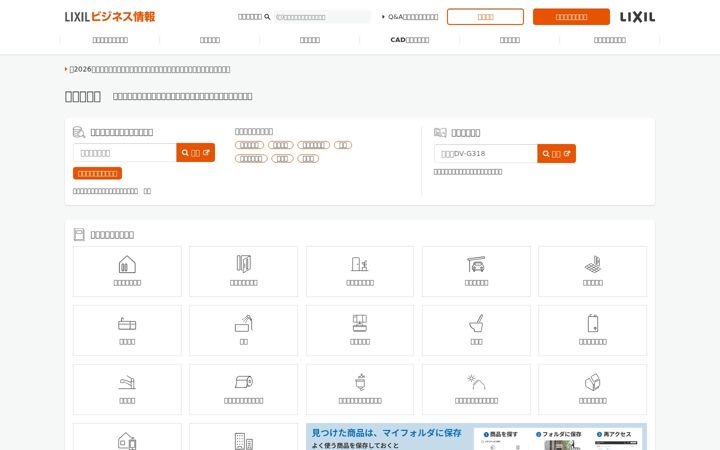The height and width of the screenshot is (450, 720).
Task: Open the office building icon category
Action: point(243,437)
